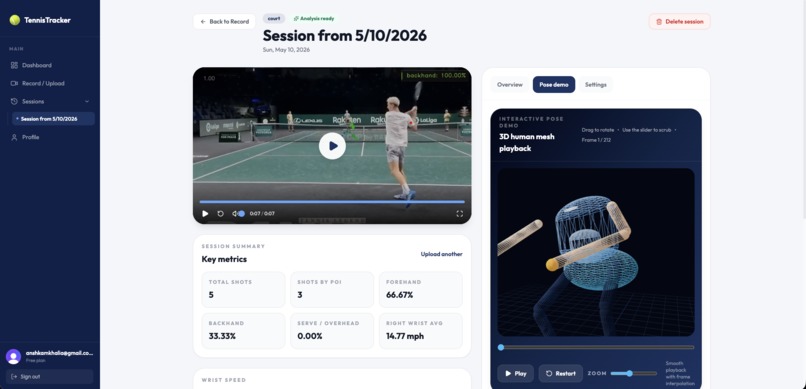Click the Sessions history icon
Viewport: 806px width, 389px height.
click(14, 101)
